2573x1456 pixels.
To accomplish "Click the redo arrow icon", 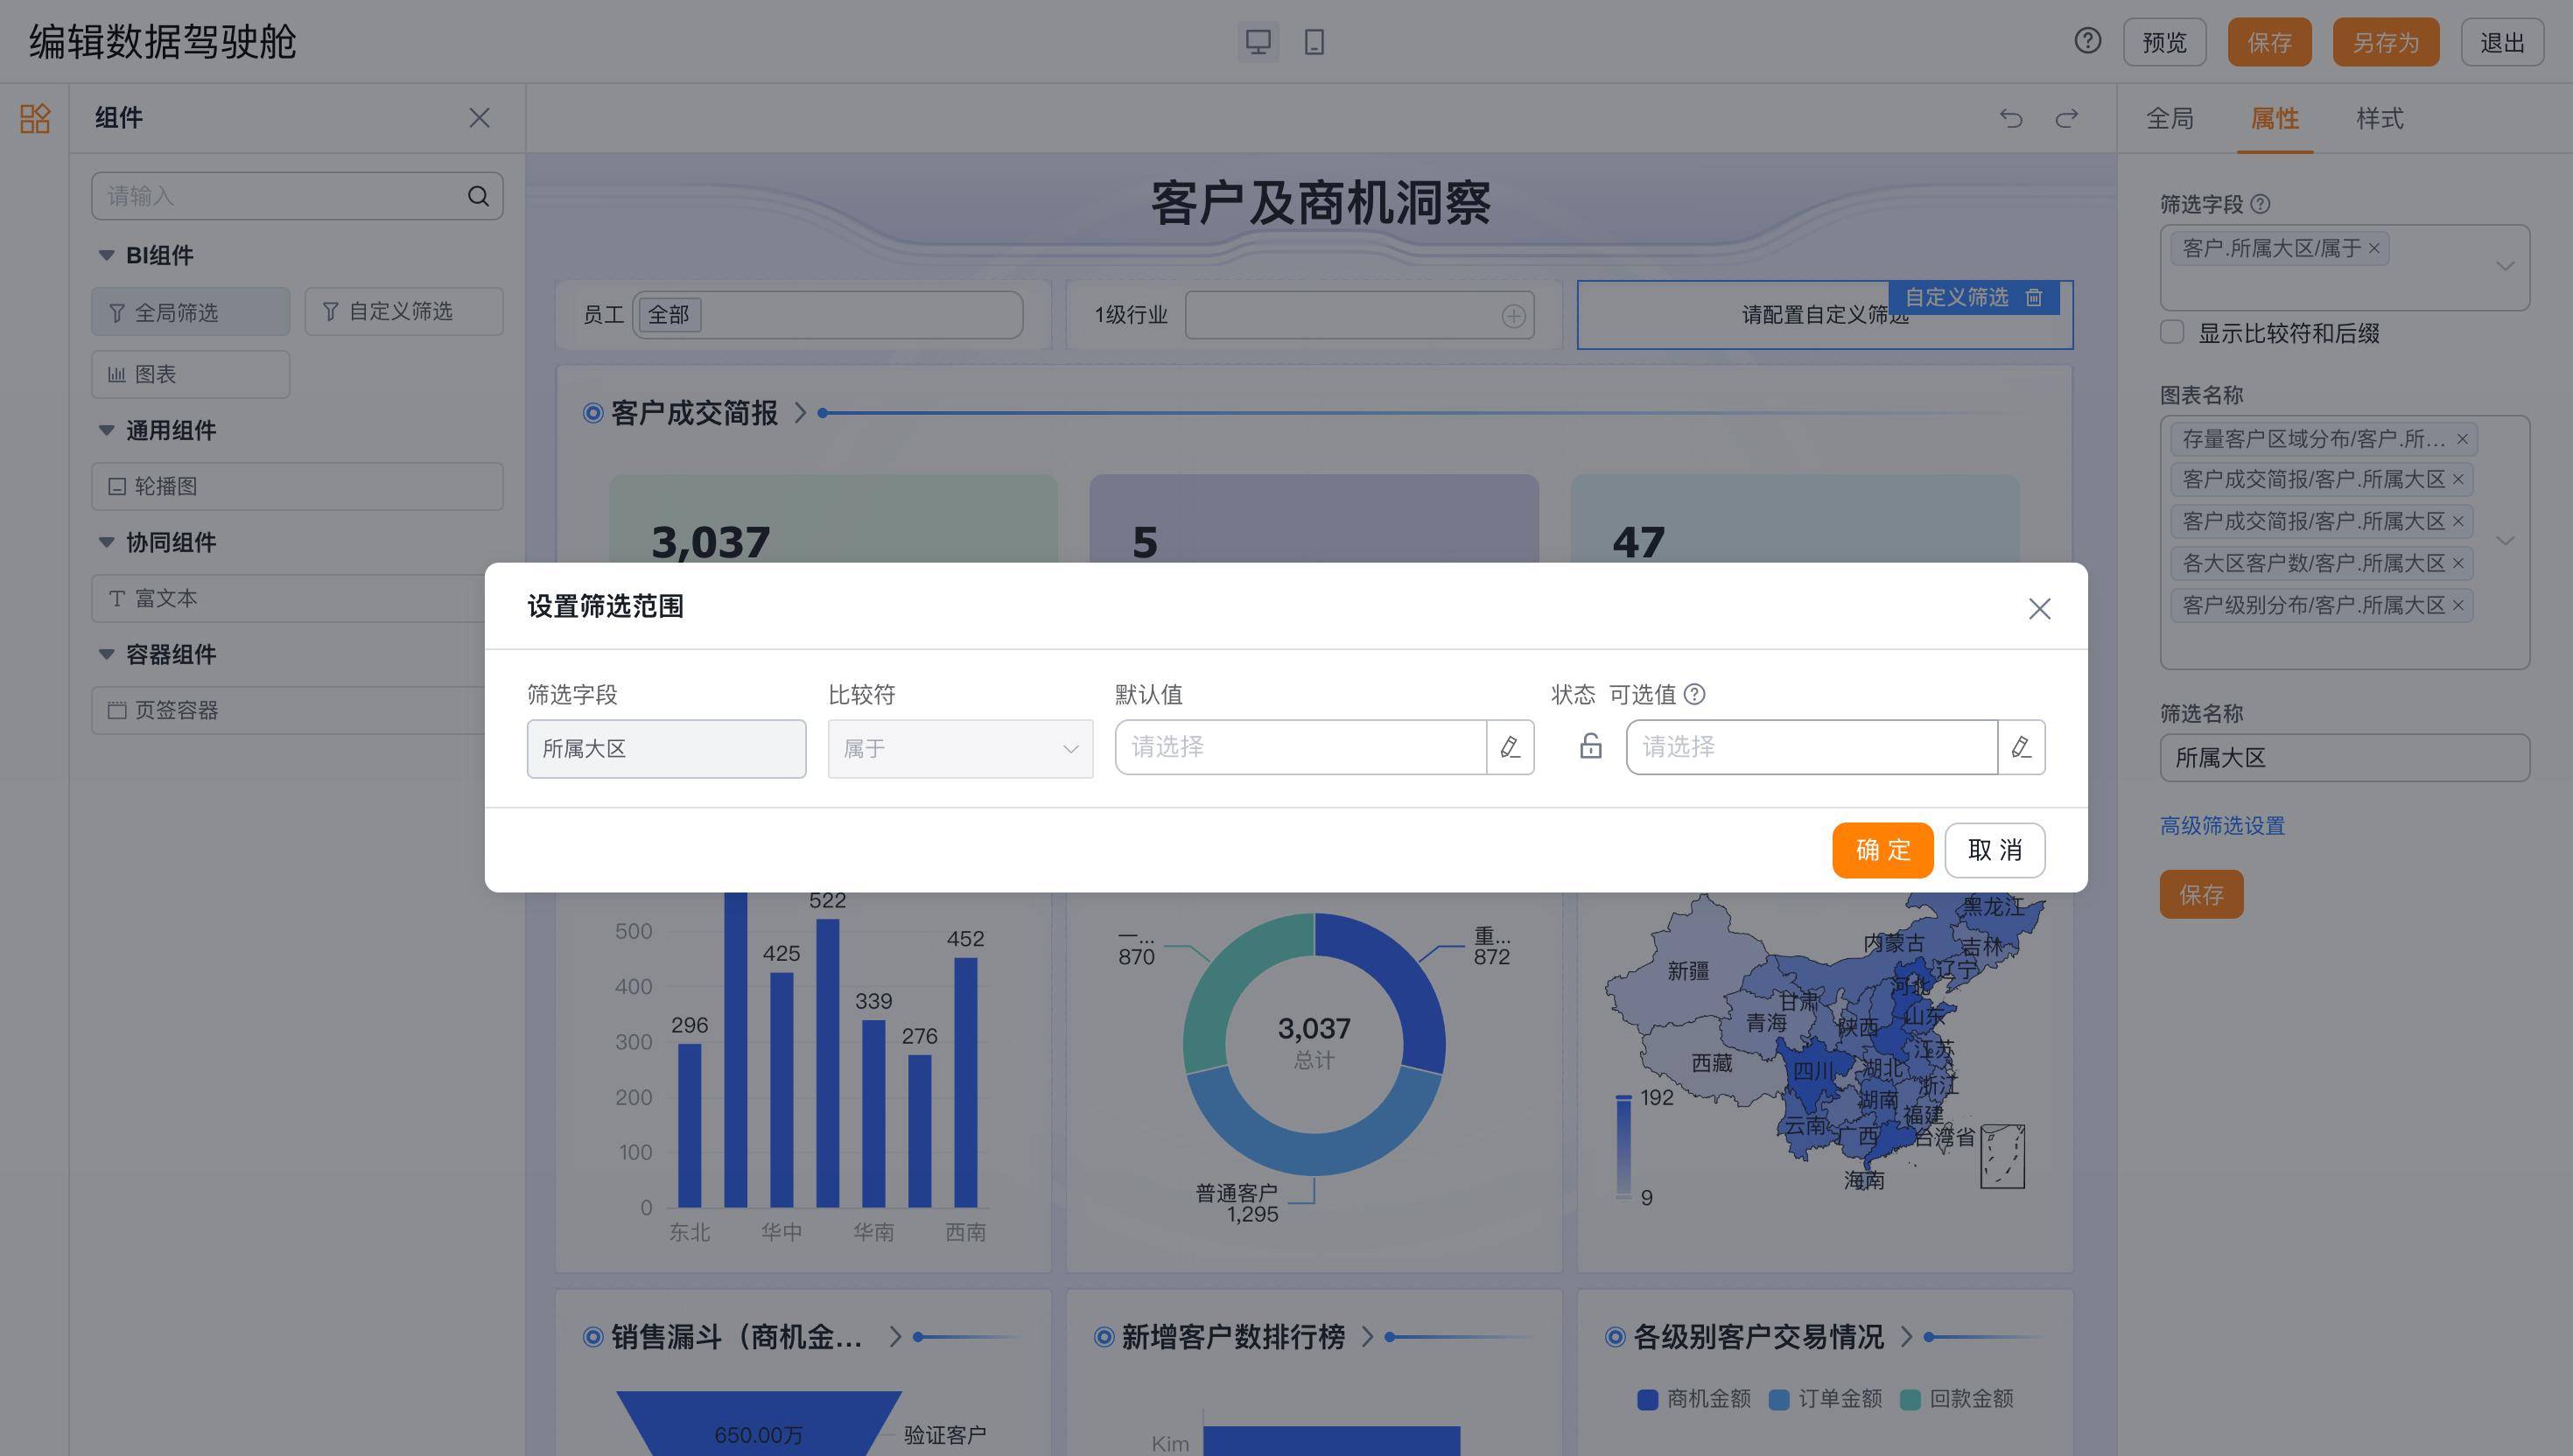I will pyautogui.click(x=2067, y=119).
